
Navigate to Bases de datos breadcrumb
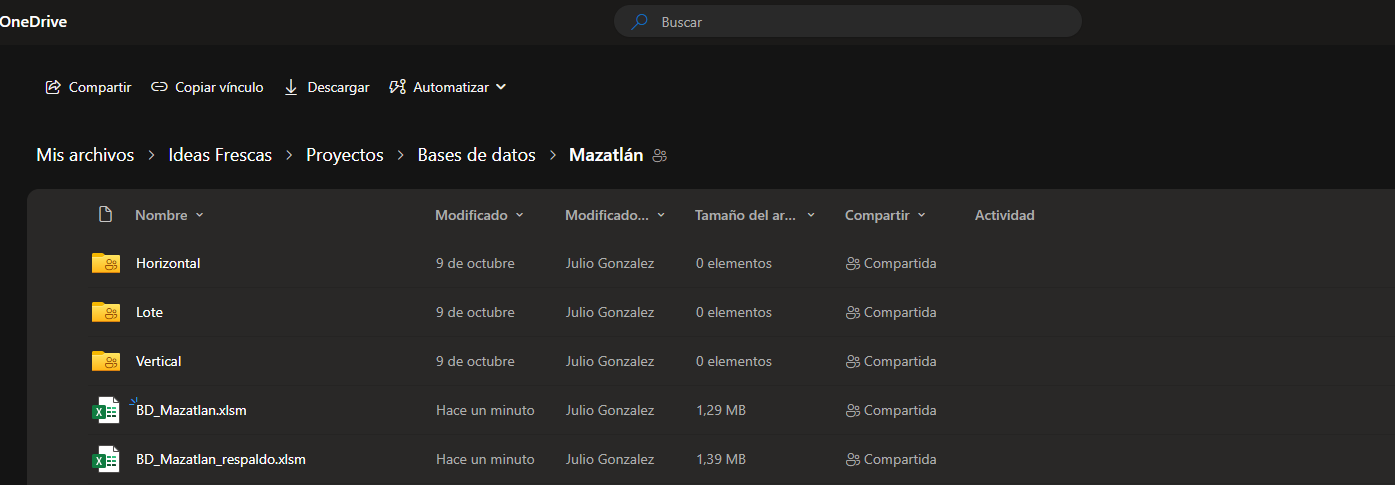(476, 155)
